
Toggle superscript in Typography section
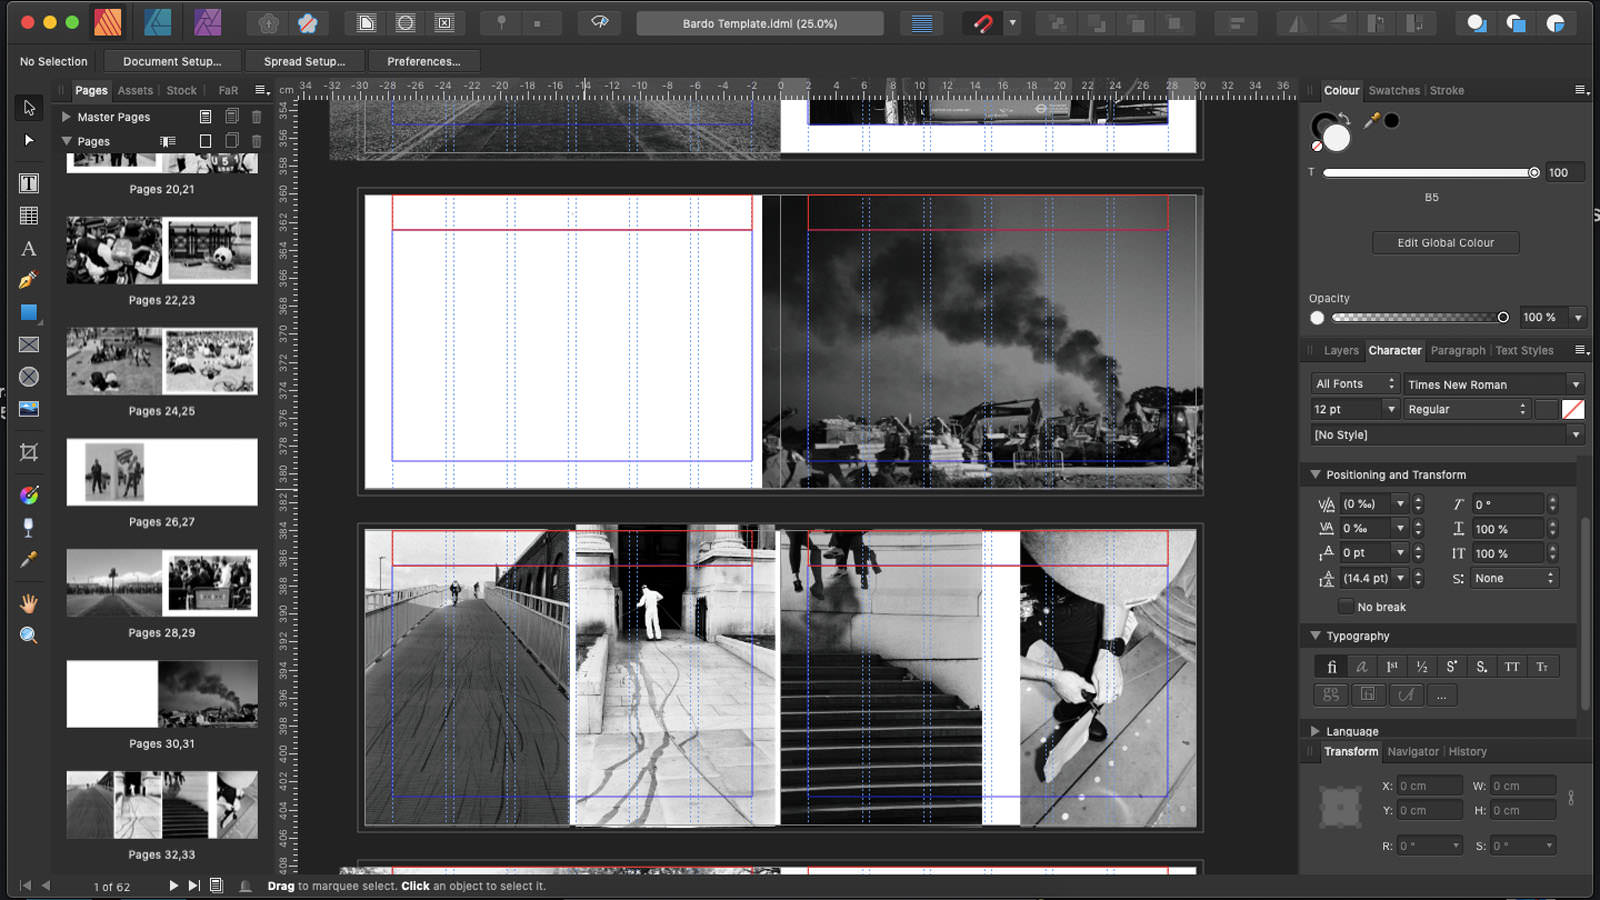pos(1452,667)
